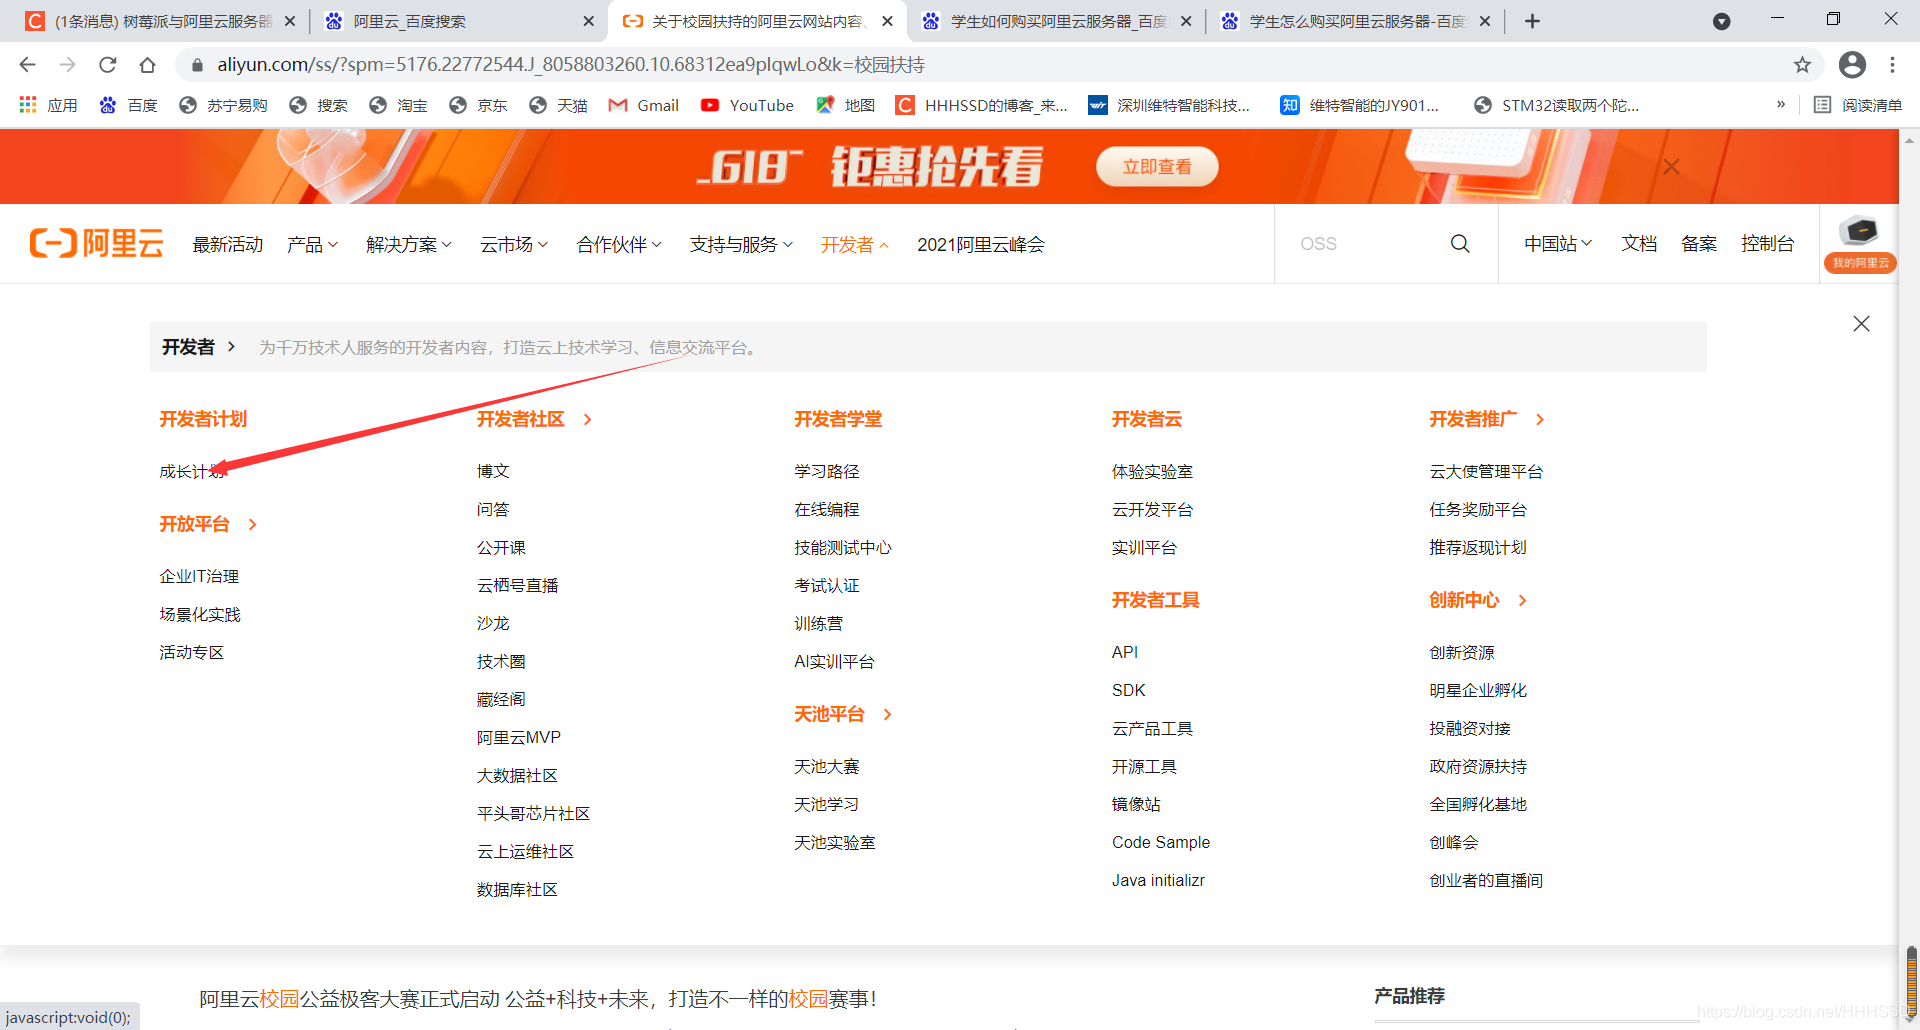Open the Gmail bookmark
The height and width of the screenshot is (1030, 1920).
(x=643, y=105)
